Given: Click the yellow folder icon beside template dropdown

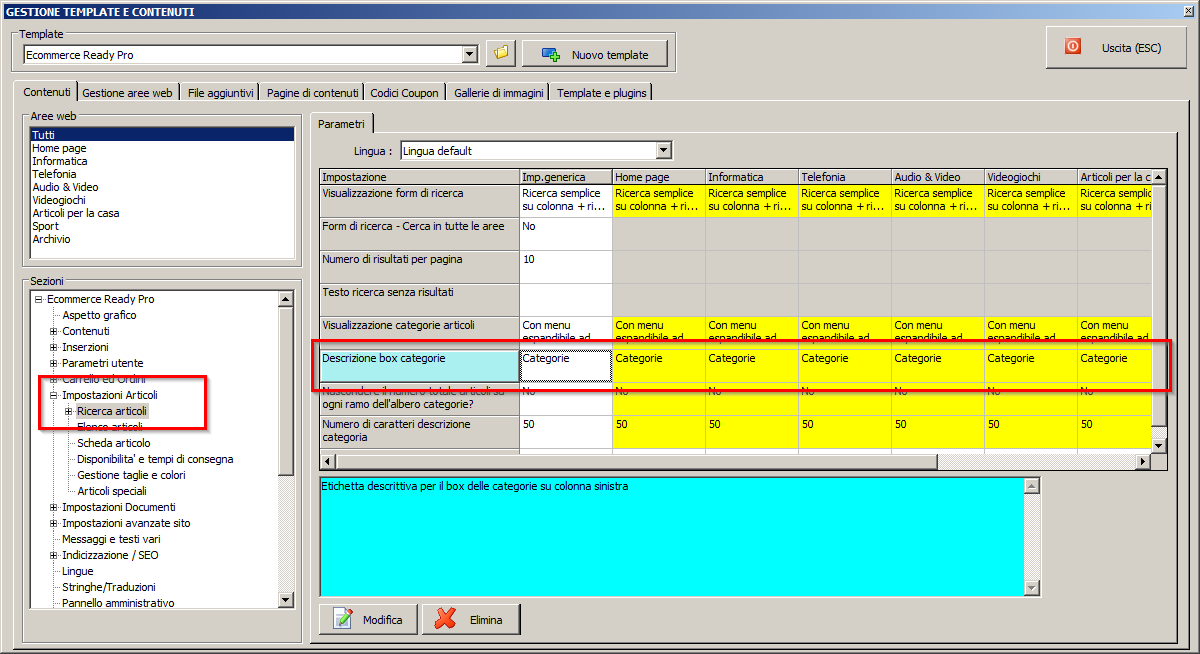Looking at the screenshot, I should coord(500,54).
